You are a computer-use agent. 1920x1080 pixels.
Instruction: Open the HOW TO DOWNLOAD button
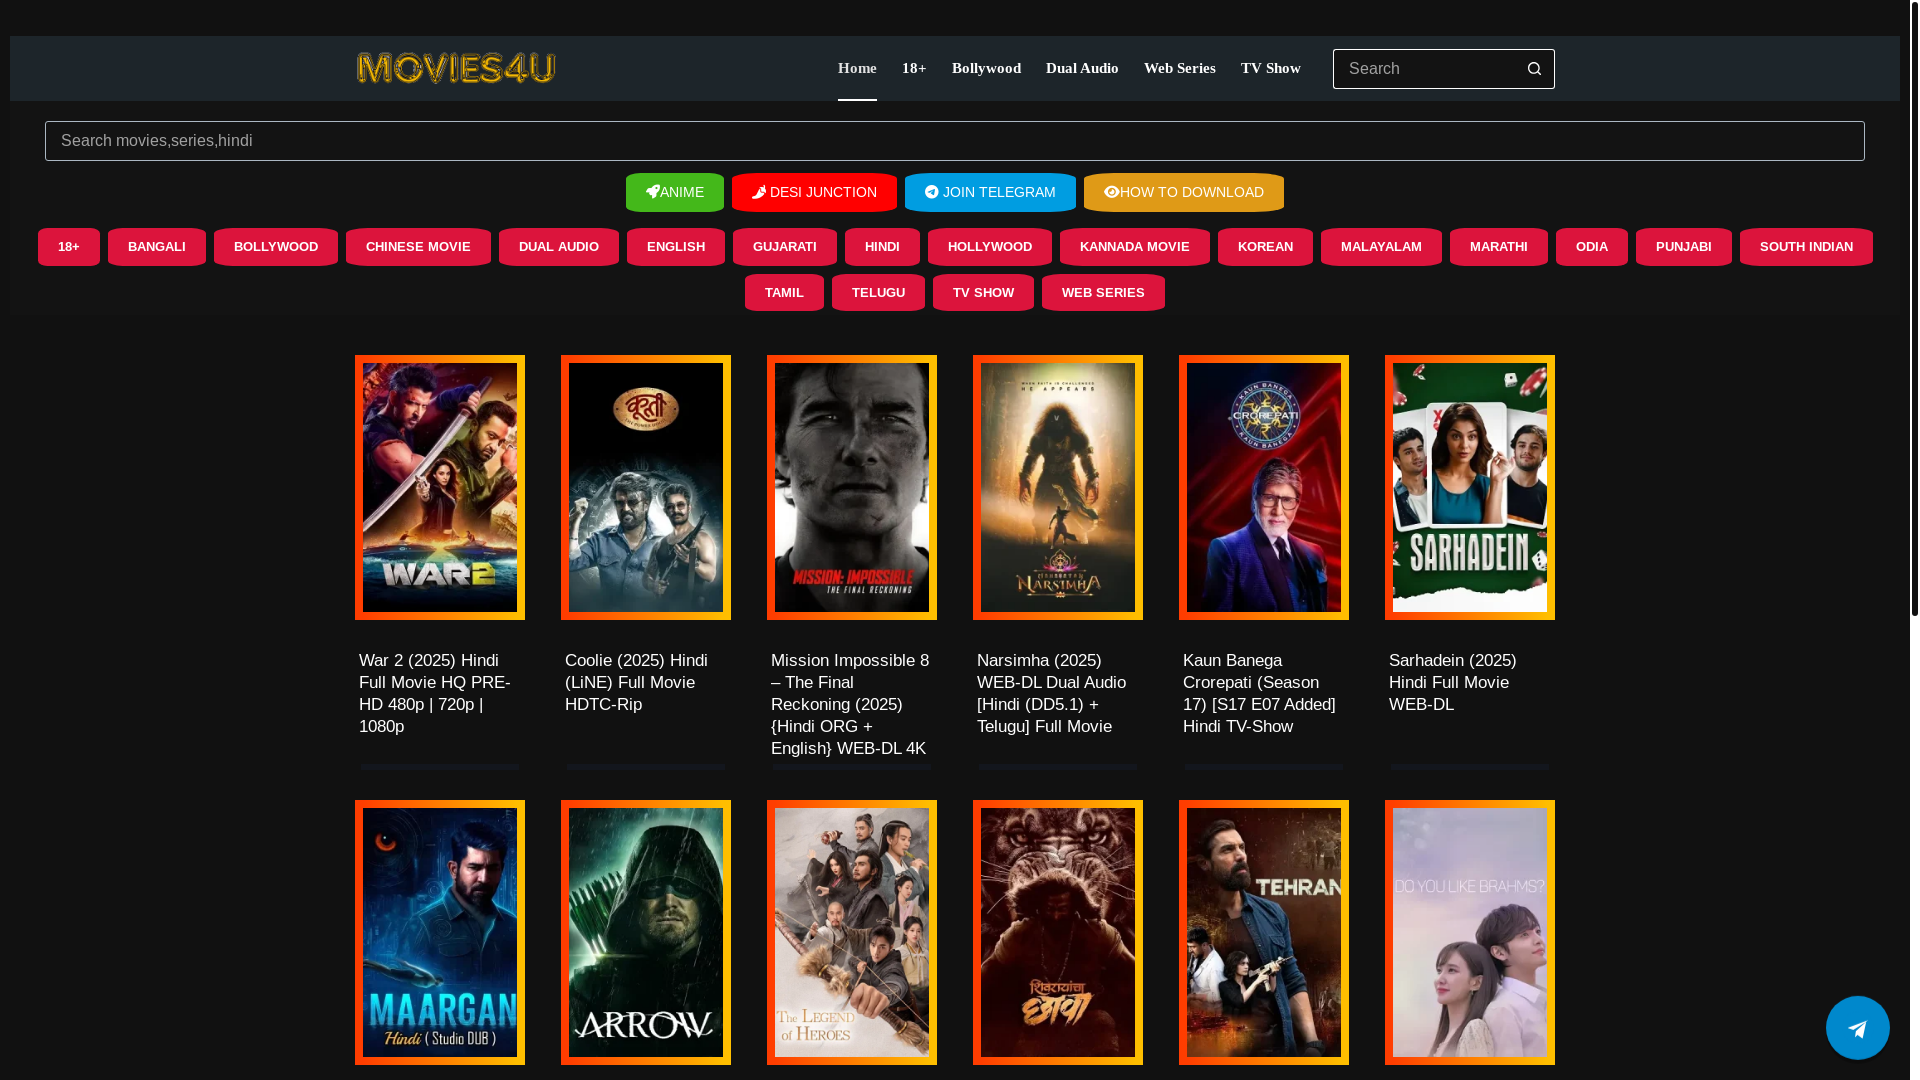coord(1184,192)
